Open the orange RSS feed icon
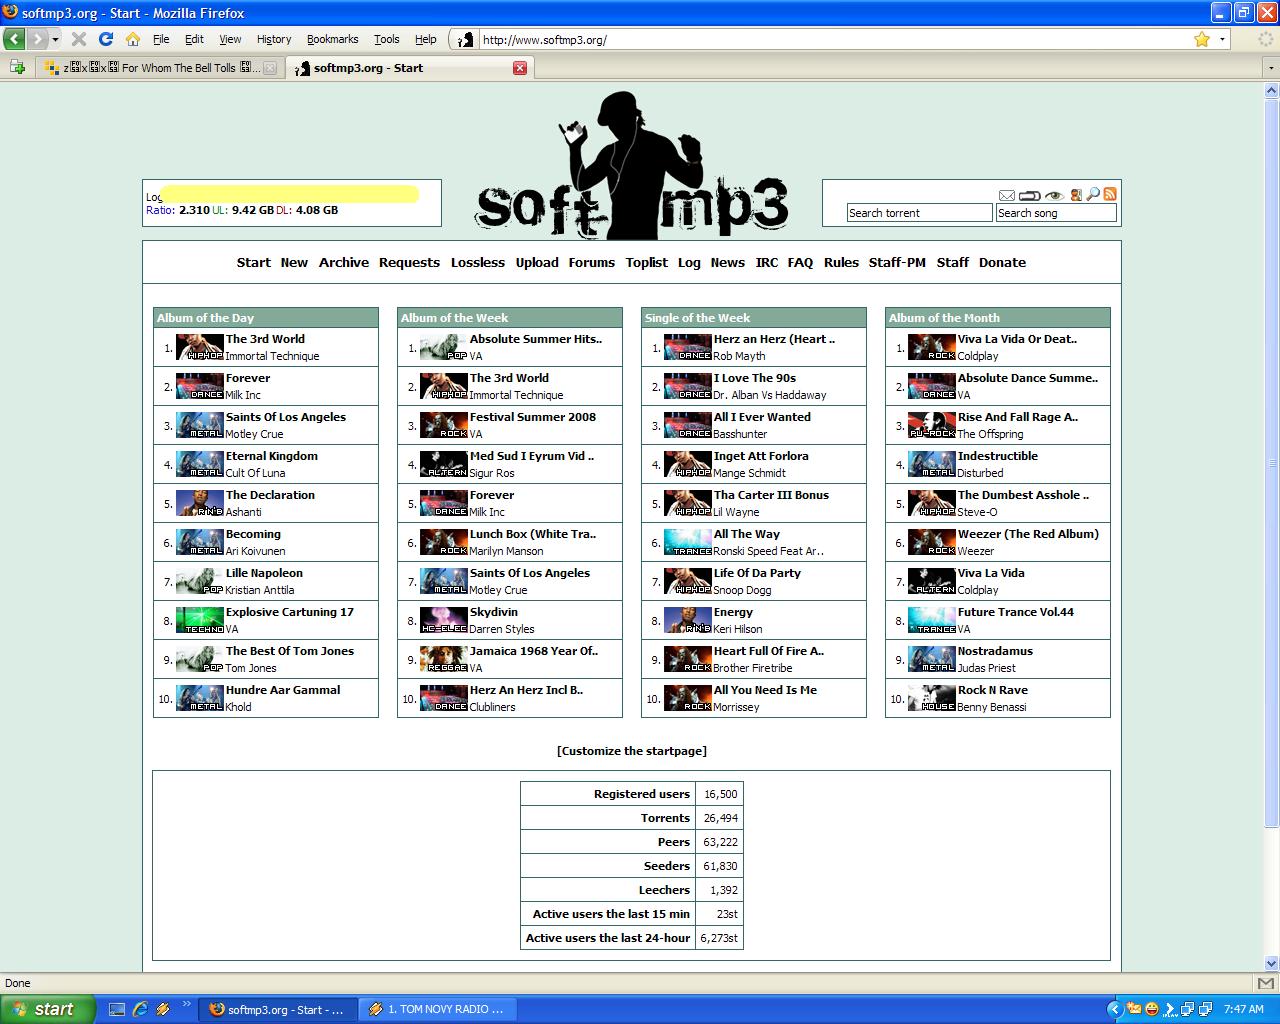Image resolution: width=1280 pixels, height=1024 pixels. click(x=1109, y=195)
